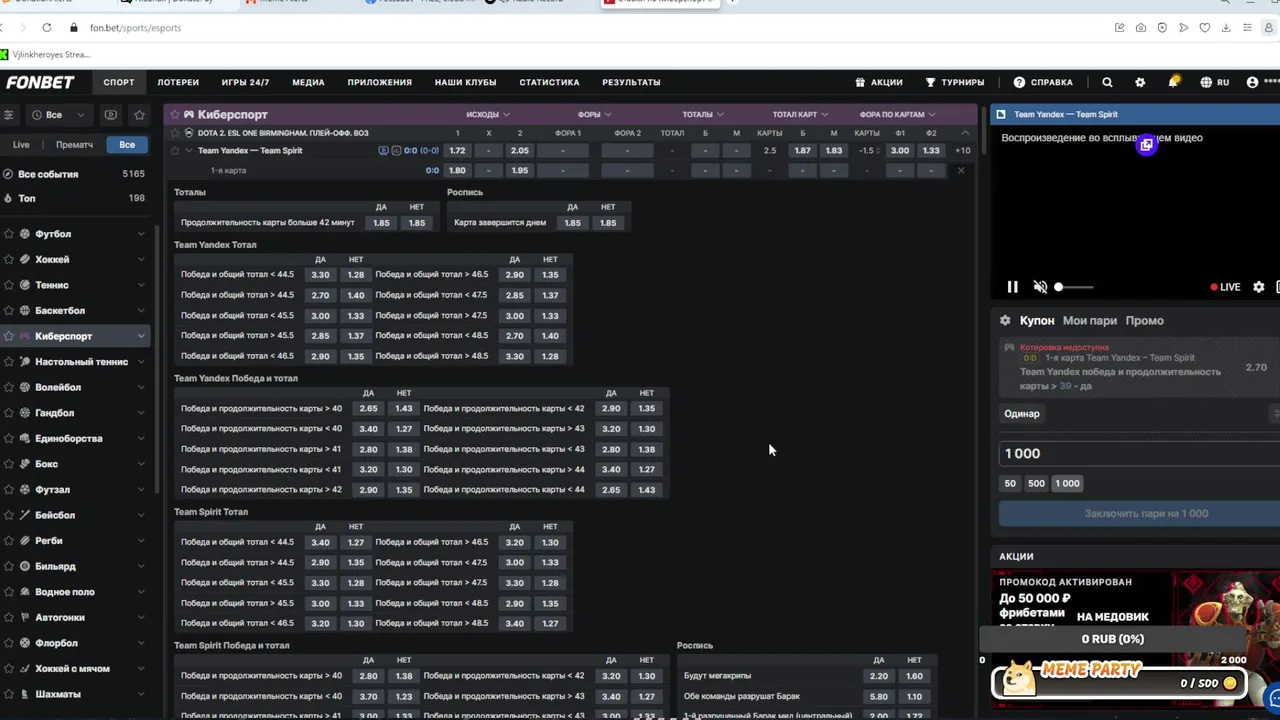Collapse tournament markets with up chevron
1280x720 pixels.
coord(965,133)
